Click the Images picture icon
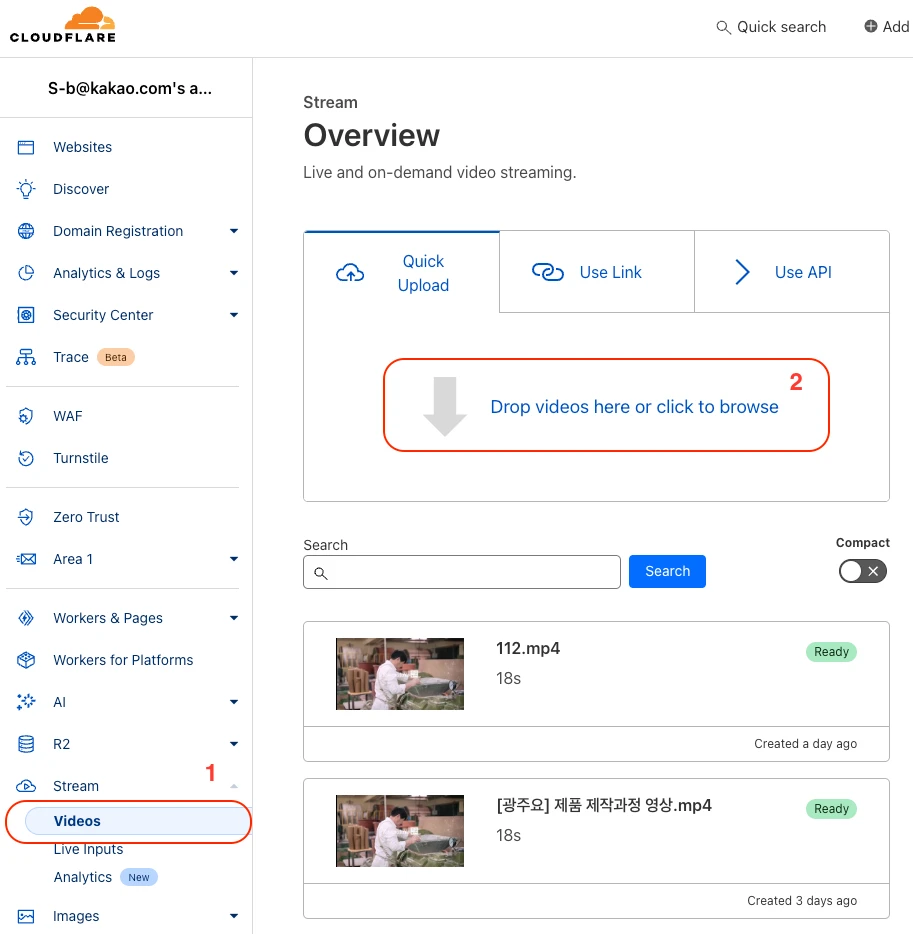The image size is (913, 934). click(x=26, y=916)
